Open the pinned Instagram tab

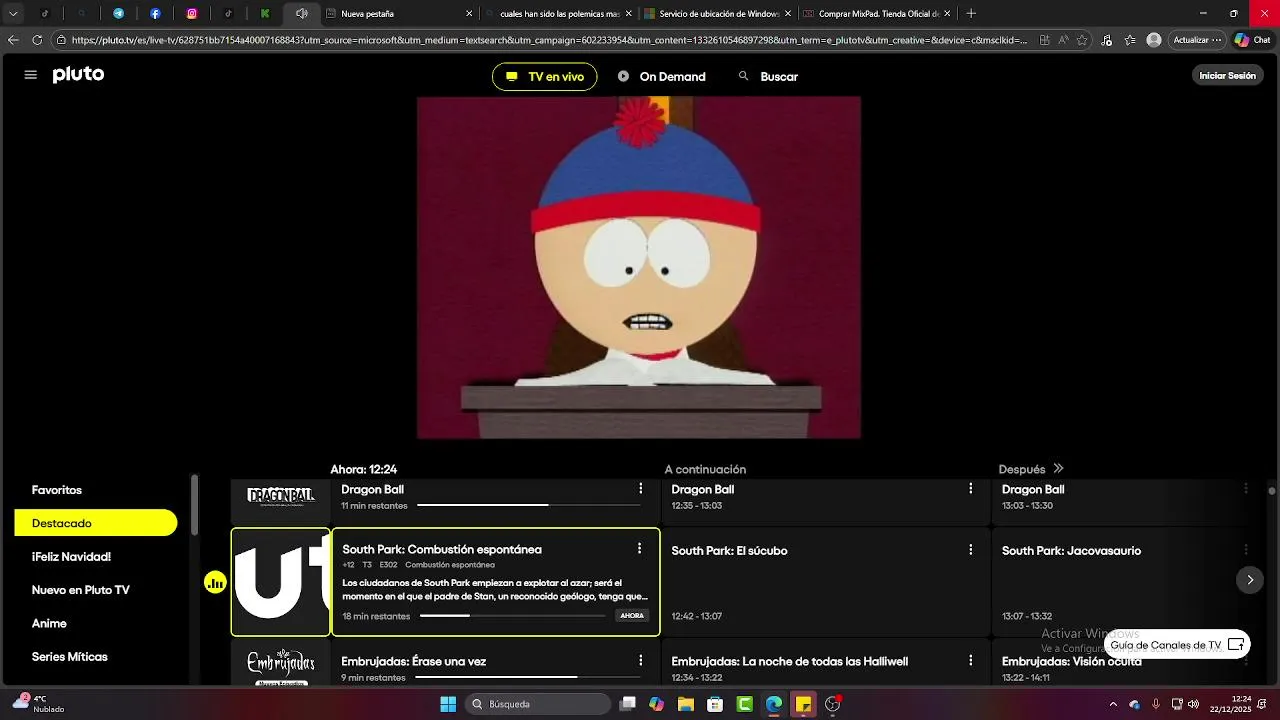(x=192, y=14)
